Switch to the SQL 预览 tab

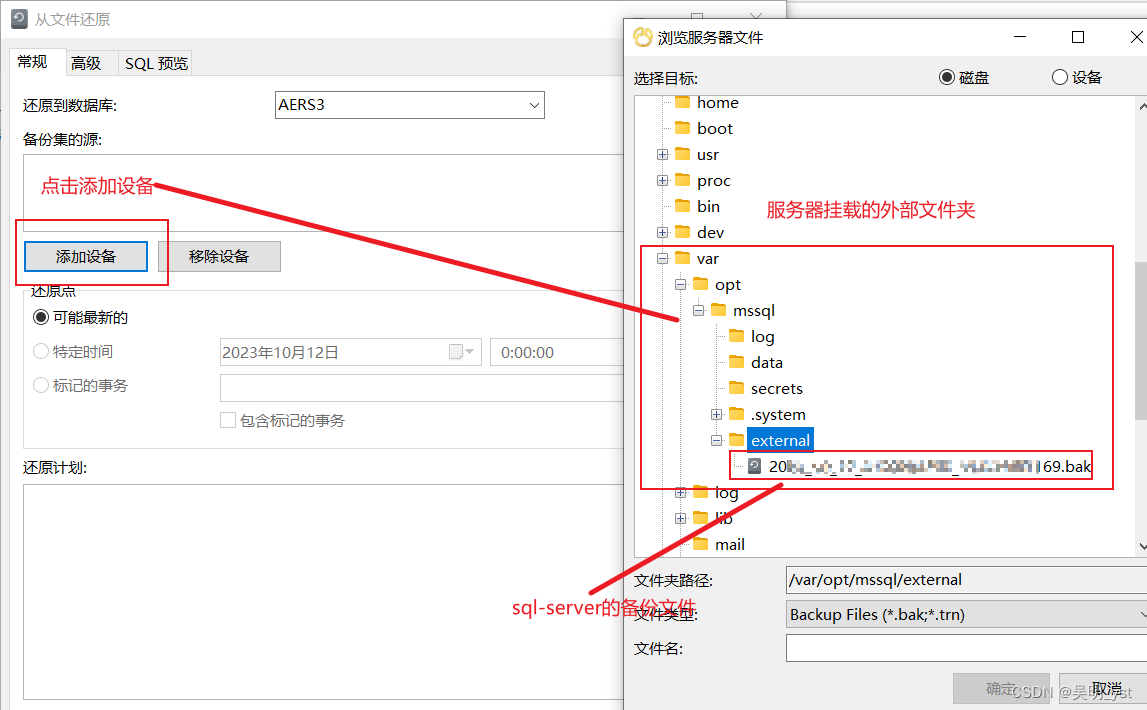click(x=157, y=64)
